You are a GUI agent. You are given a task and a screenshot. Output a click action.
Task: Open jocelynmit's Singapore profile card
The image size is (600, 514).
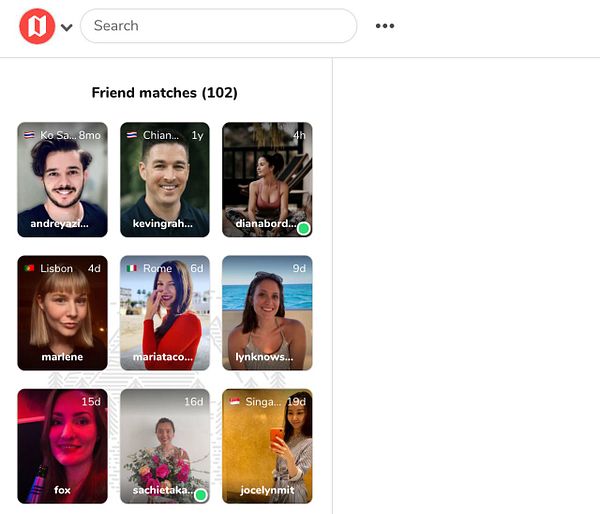(x=267, y=446)
